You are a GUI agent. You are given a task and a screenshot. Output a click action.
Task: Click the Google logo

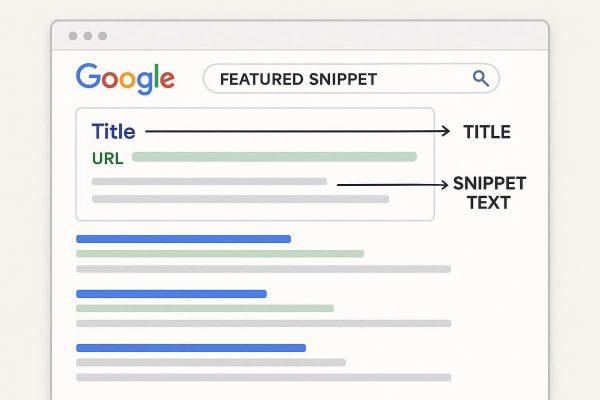(x=125, y=78)
